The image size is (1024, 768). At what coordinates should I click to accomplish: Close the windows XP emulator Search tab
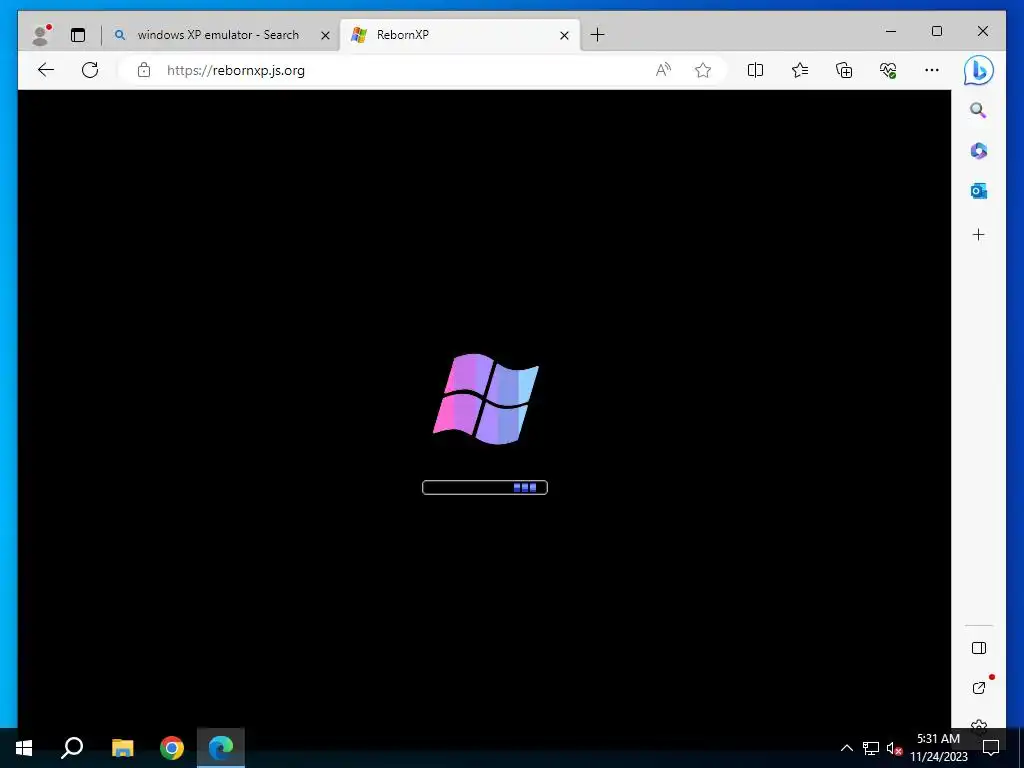(325, 35)
